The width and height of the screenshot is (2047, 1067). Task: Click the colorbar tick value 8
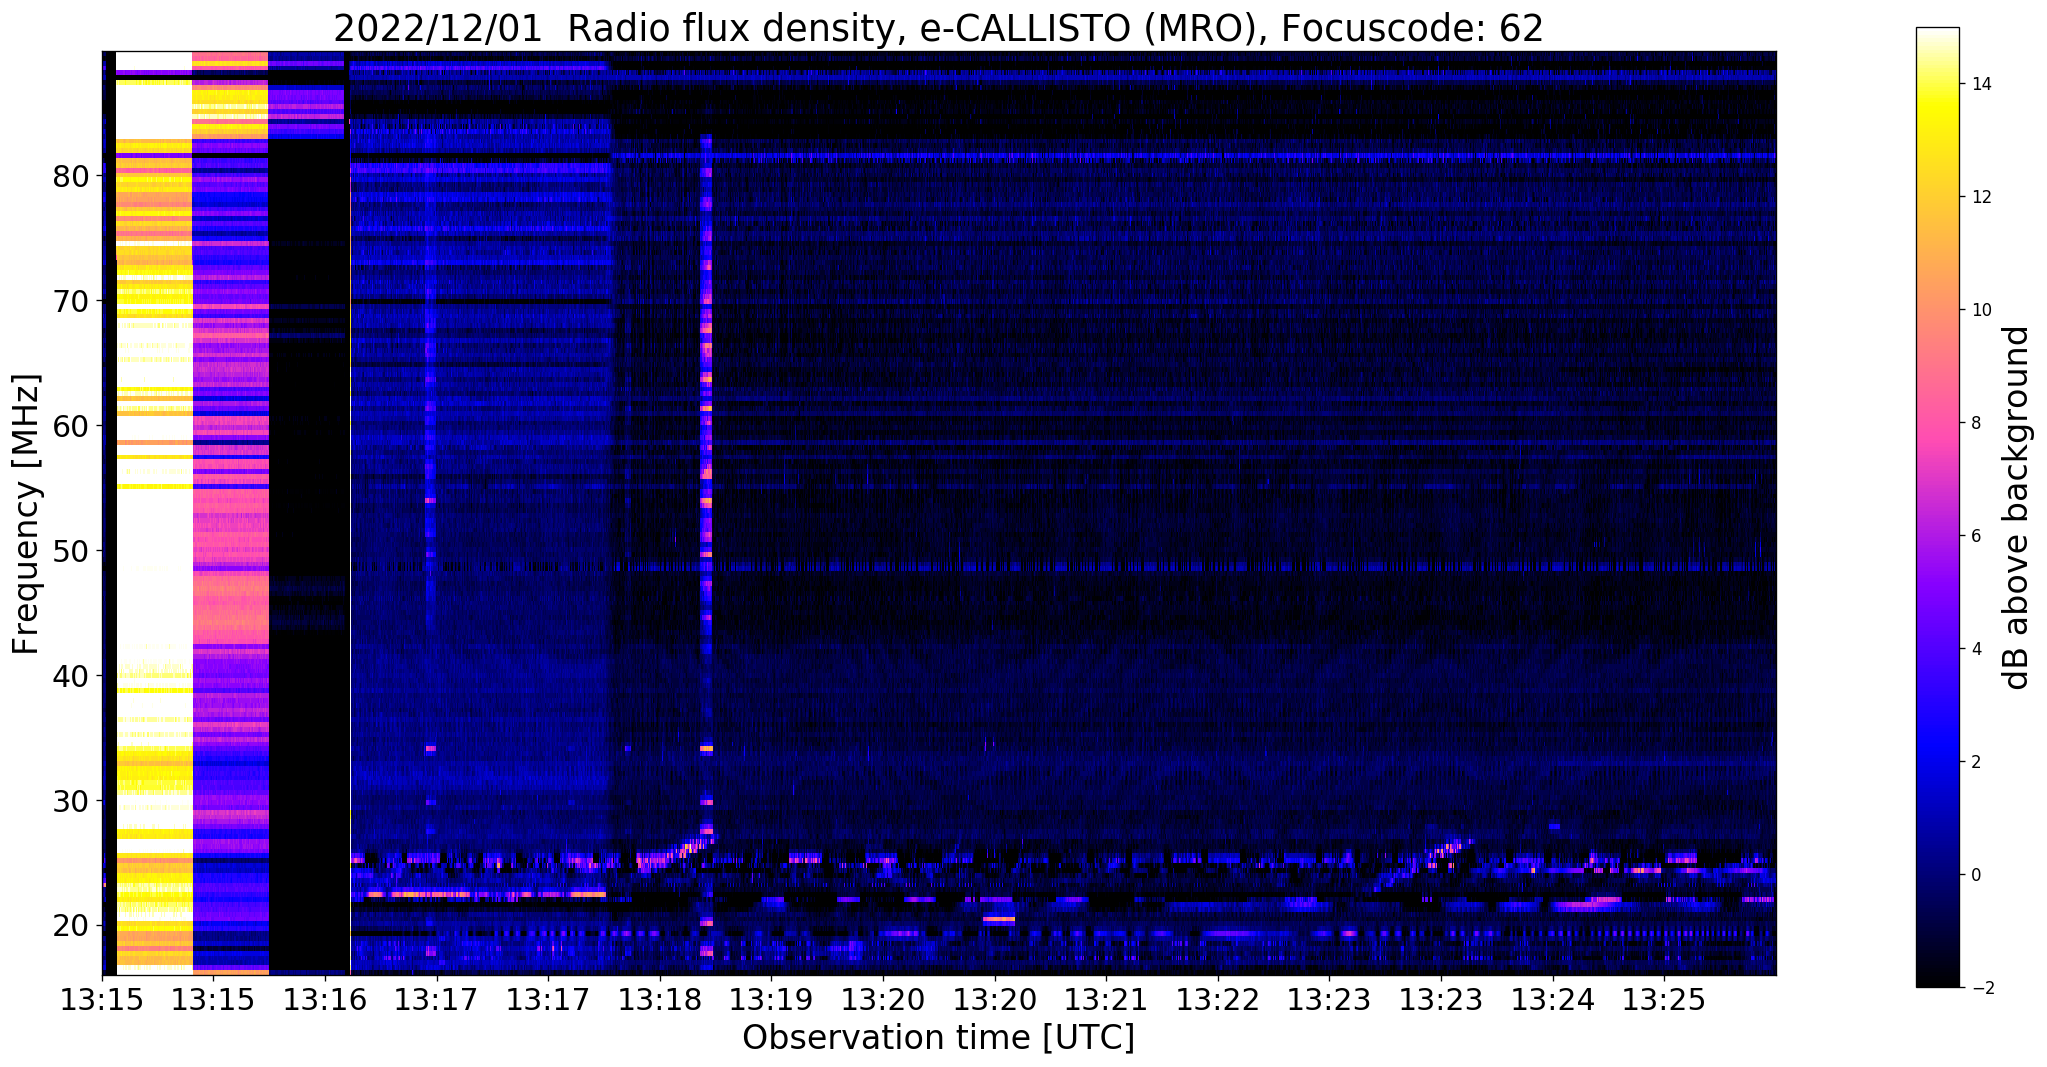[1976, 423]
